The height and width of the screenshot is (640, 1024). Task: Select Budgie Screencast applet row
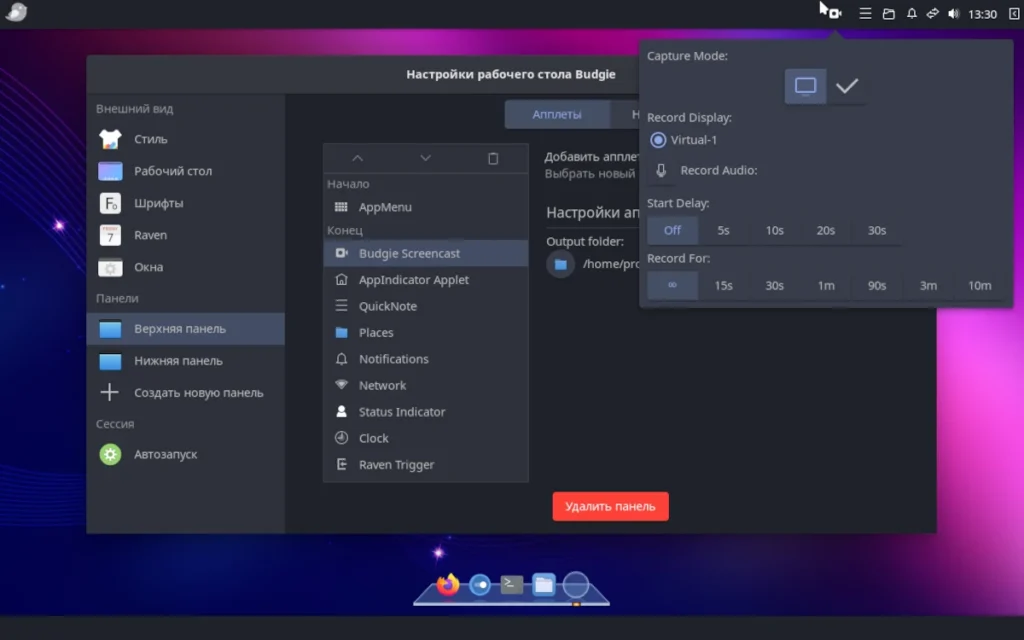426,253
